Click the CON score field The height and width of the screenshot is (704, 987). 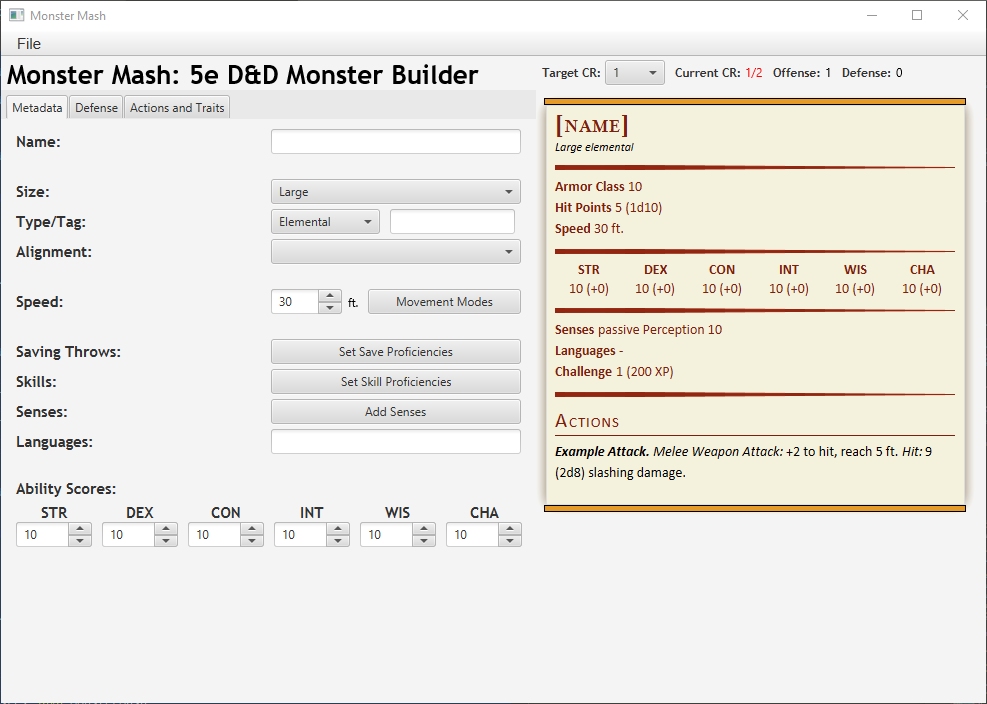(214, 535)
